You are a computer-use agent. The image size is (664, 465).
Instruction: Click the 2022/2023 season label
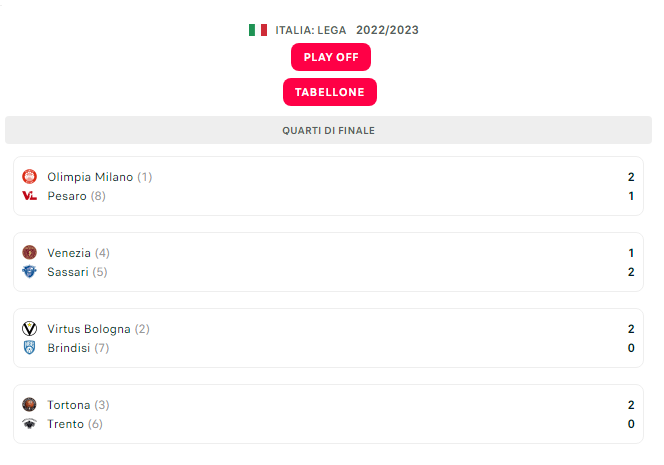387,30
